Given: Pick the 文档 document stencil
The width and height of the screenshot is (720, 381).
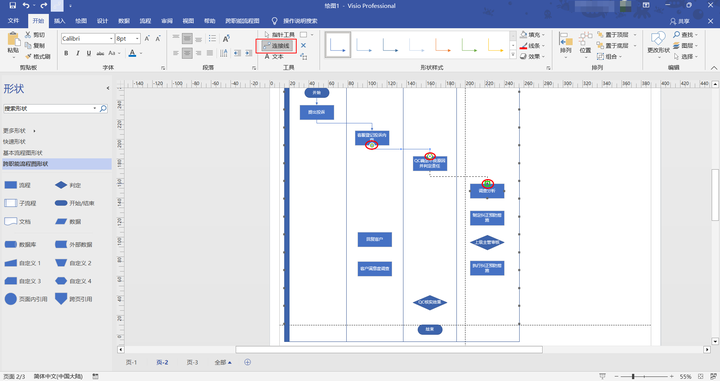Looking at the screenshot, I should (x=17, y=221).
